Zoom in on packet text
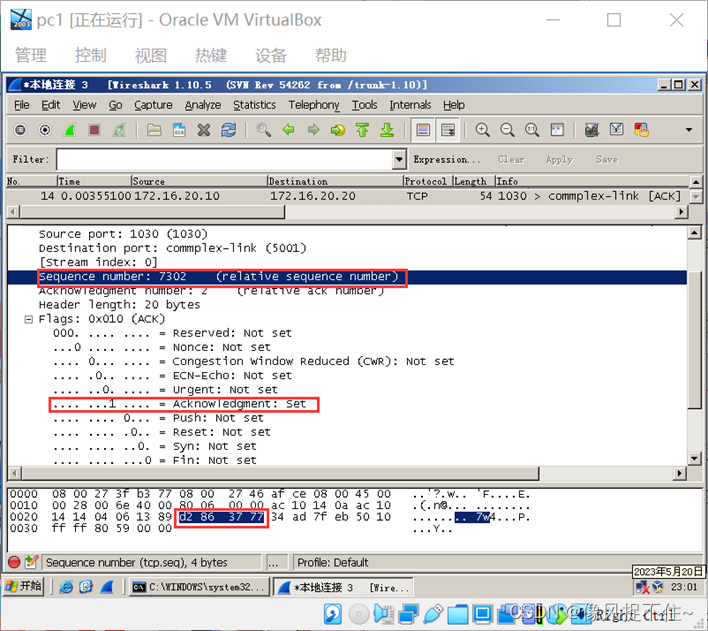Screen dimensions: 708x631 (482, 130)
